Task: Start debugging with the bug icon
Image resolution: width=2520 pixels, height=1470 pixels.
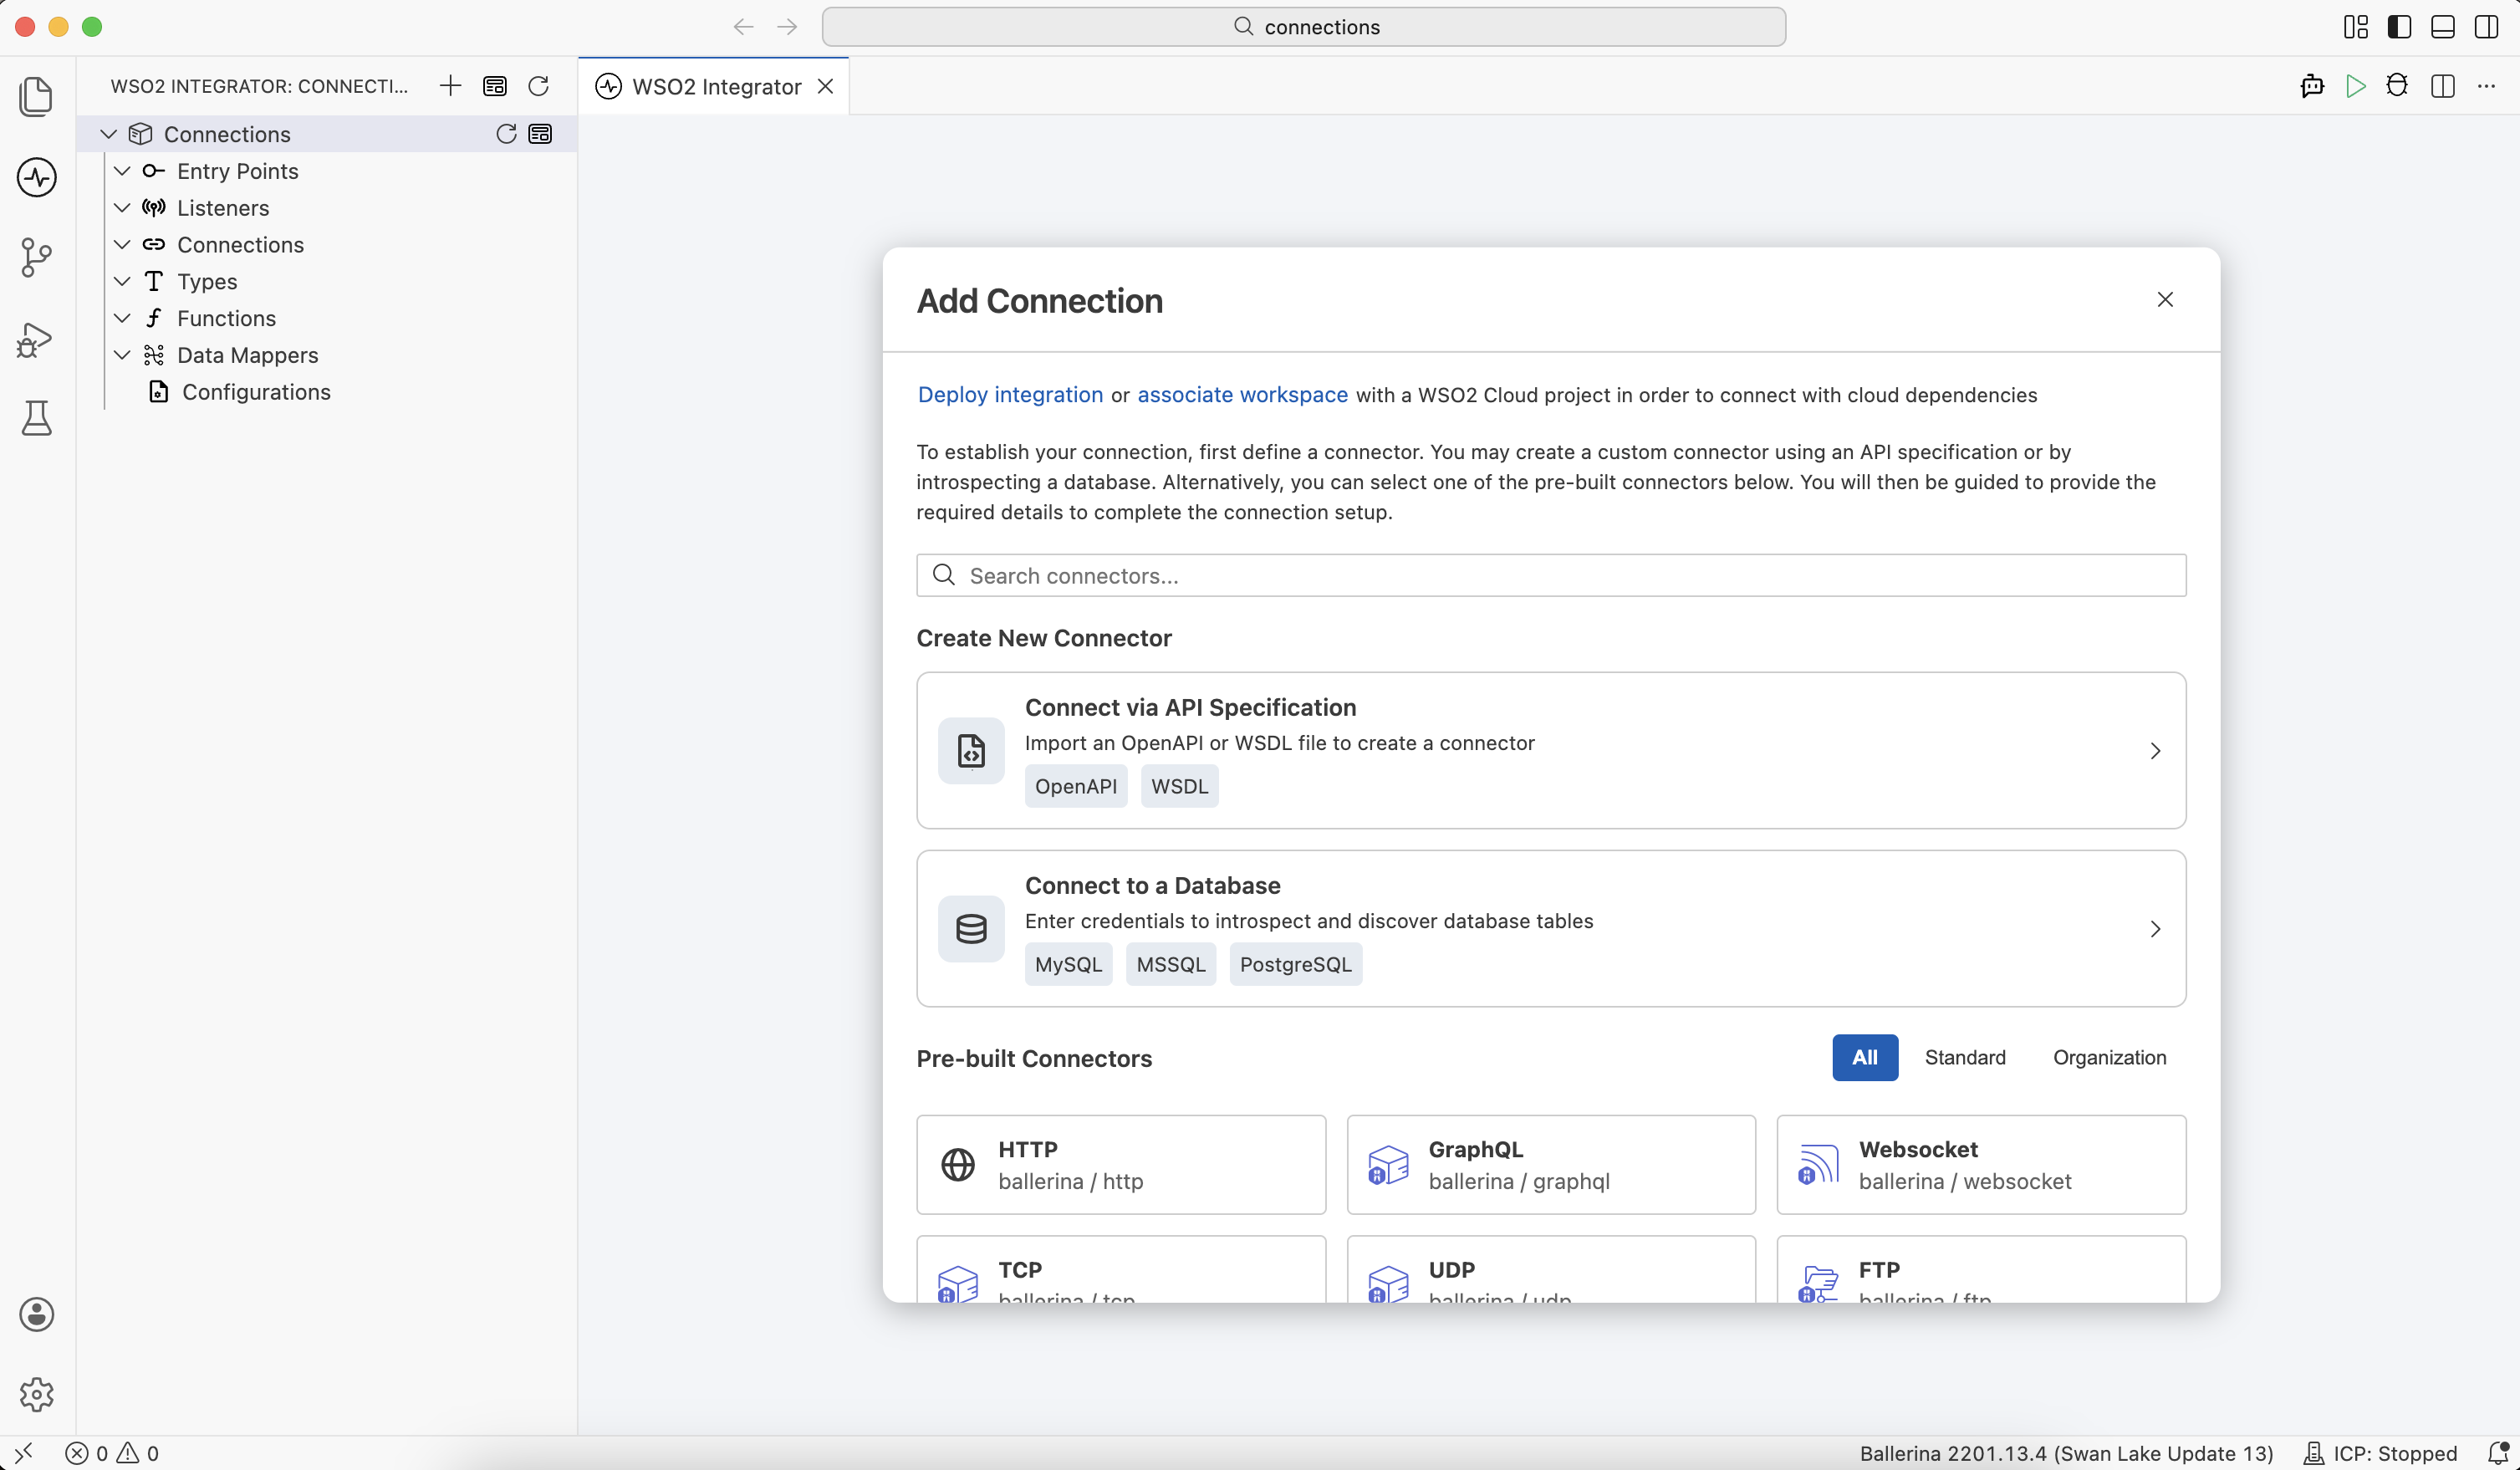Action: [2397, 86]
